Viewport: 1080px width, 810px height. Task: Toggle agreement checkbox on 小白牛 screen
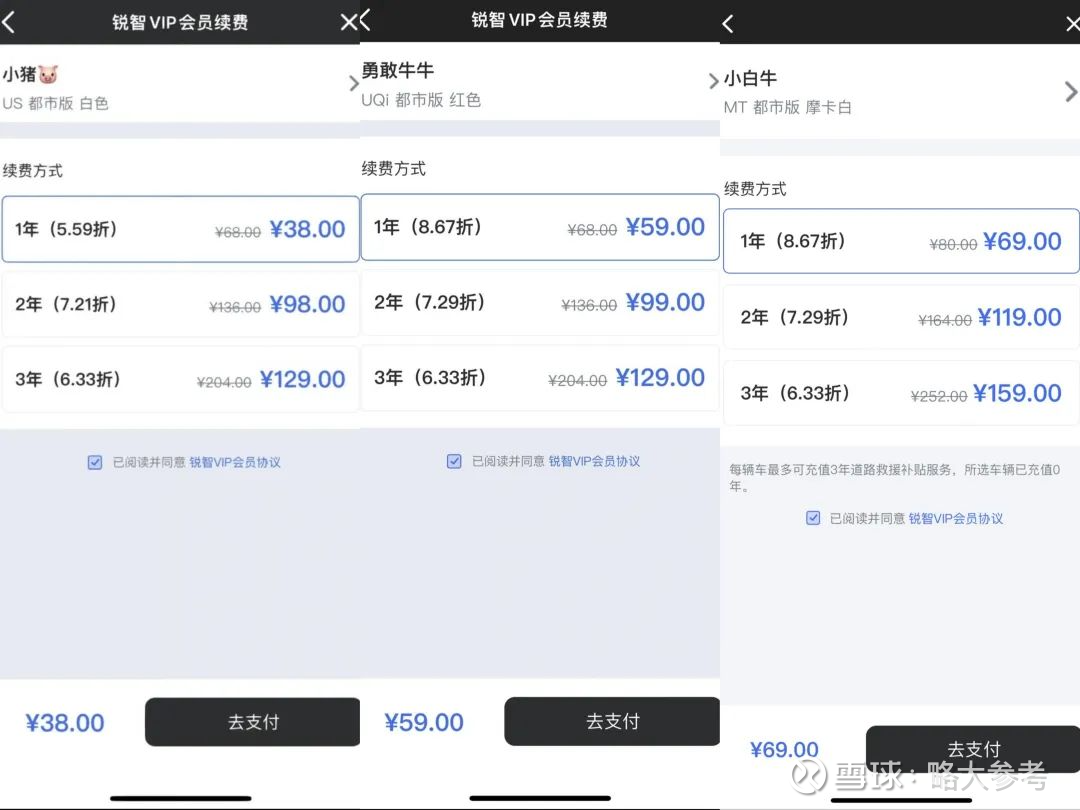(x=813, y=518)
